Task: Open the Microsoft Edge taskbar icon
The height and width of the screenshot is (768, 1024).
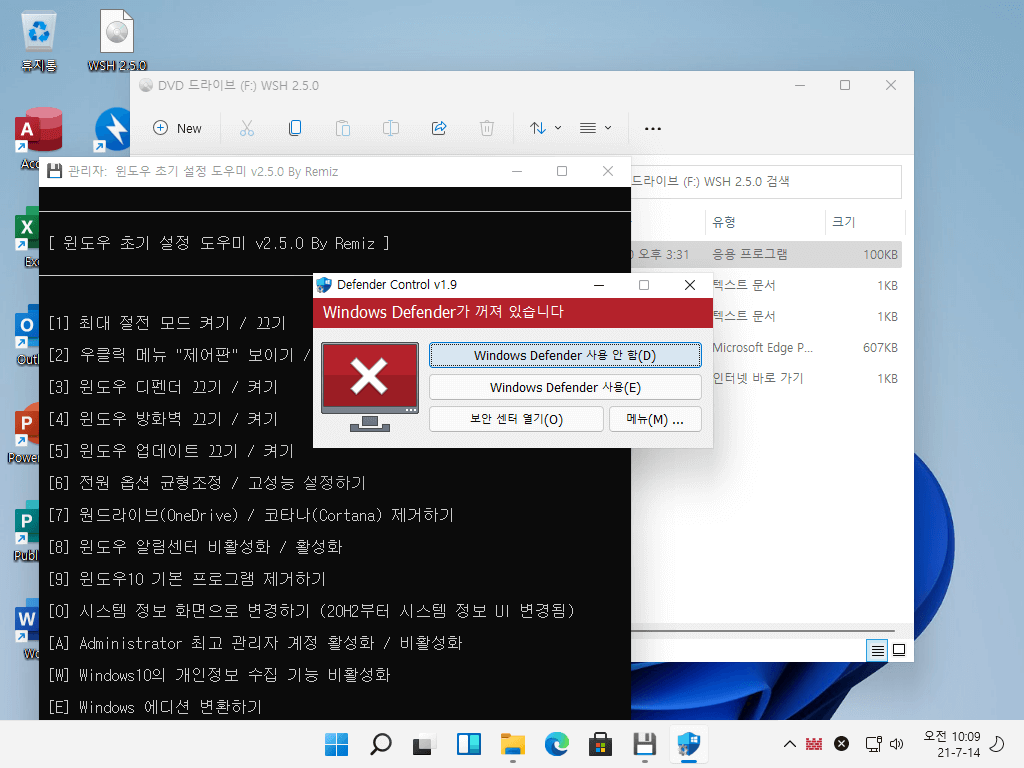Action: (556, 744)
